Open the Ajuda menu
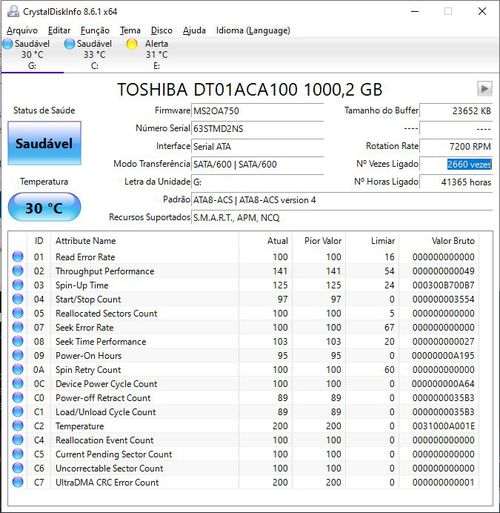500x513 pixels. 194,30
